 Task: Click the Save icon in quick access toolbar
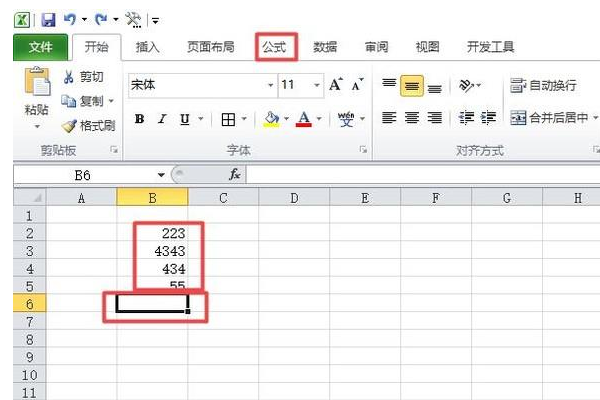tap(48, 20)
